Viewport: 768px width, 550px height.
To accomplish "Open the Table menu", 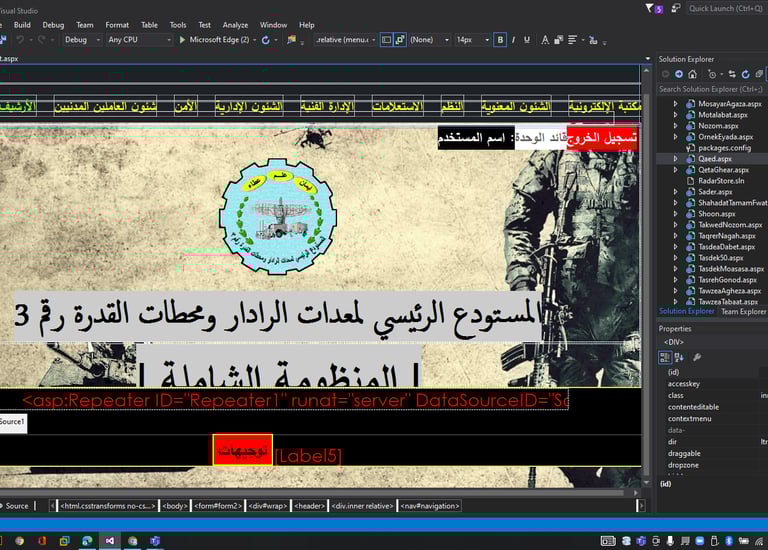I will 149,25.
